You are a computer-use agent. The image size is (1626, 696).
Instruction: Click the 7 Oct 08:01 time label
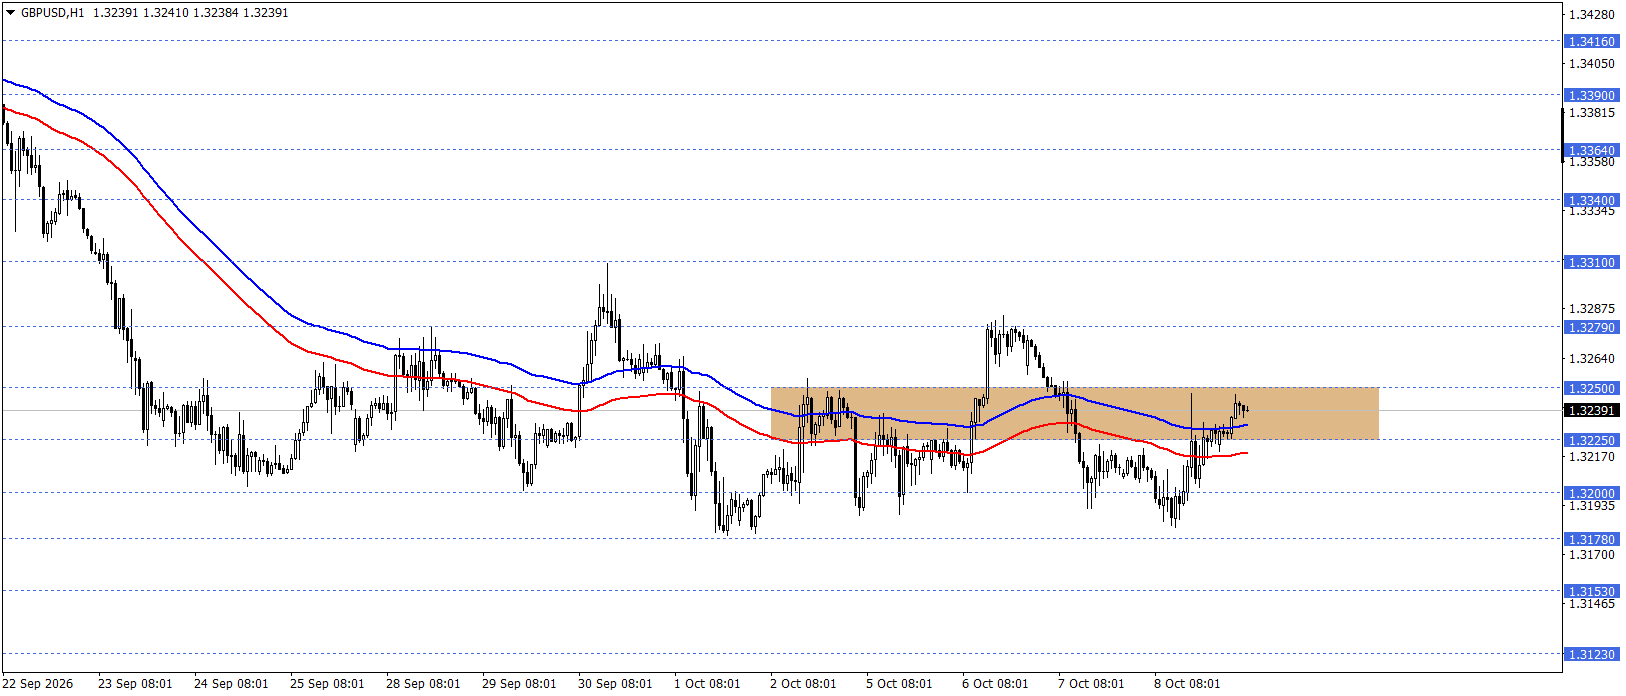1091,684
